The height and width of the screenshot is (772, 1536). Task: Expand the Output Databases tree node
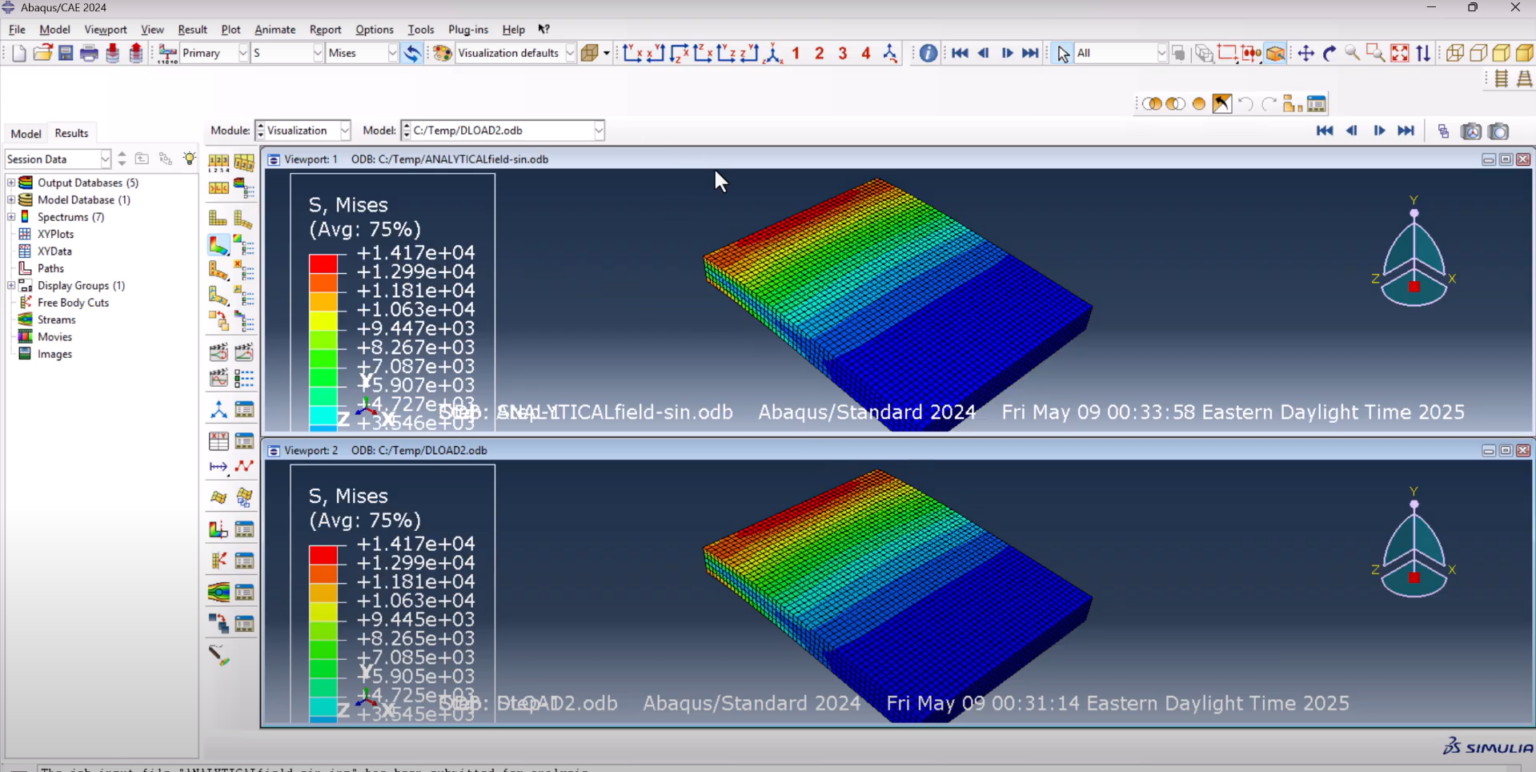pyautogui.click(x=9, y=182)
